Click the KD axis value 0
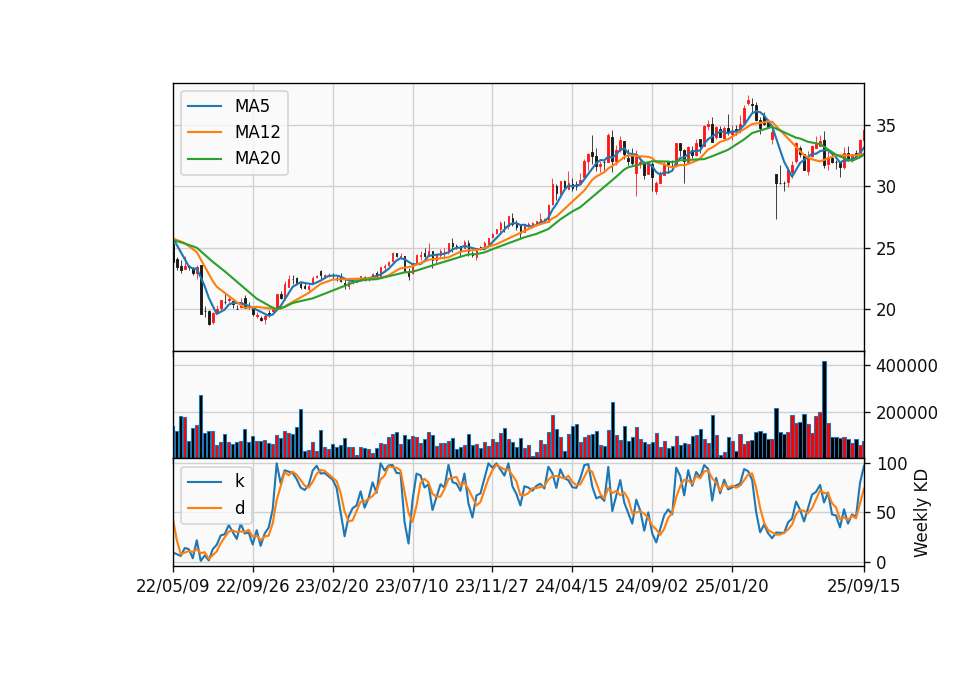Image resolution: width=960 pixels, height=690 pixels. (882, 562)
